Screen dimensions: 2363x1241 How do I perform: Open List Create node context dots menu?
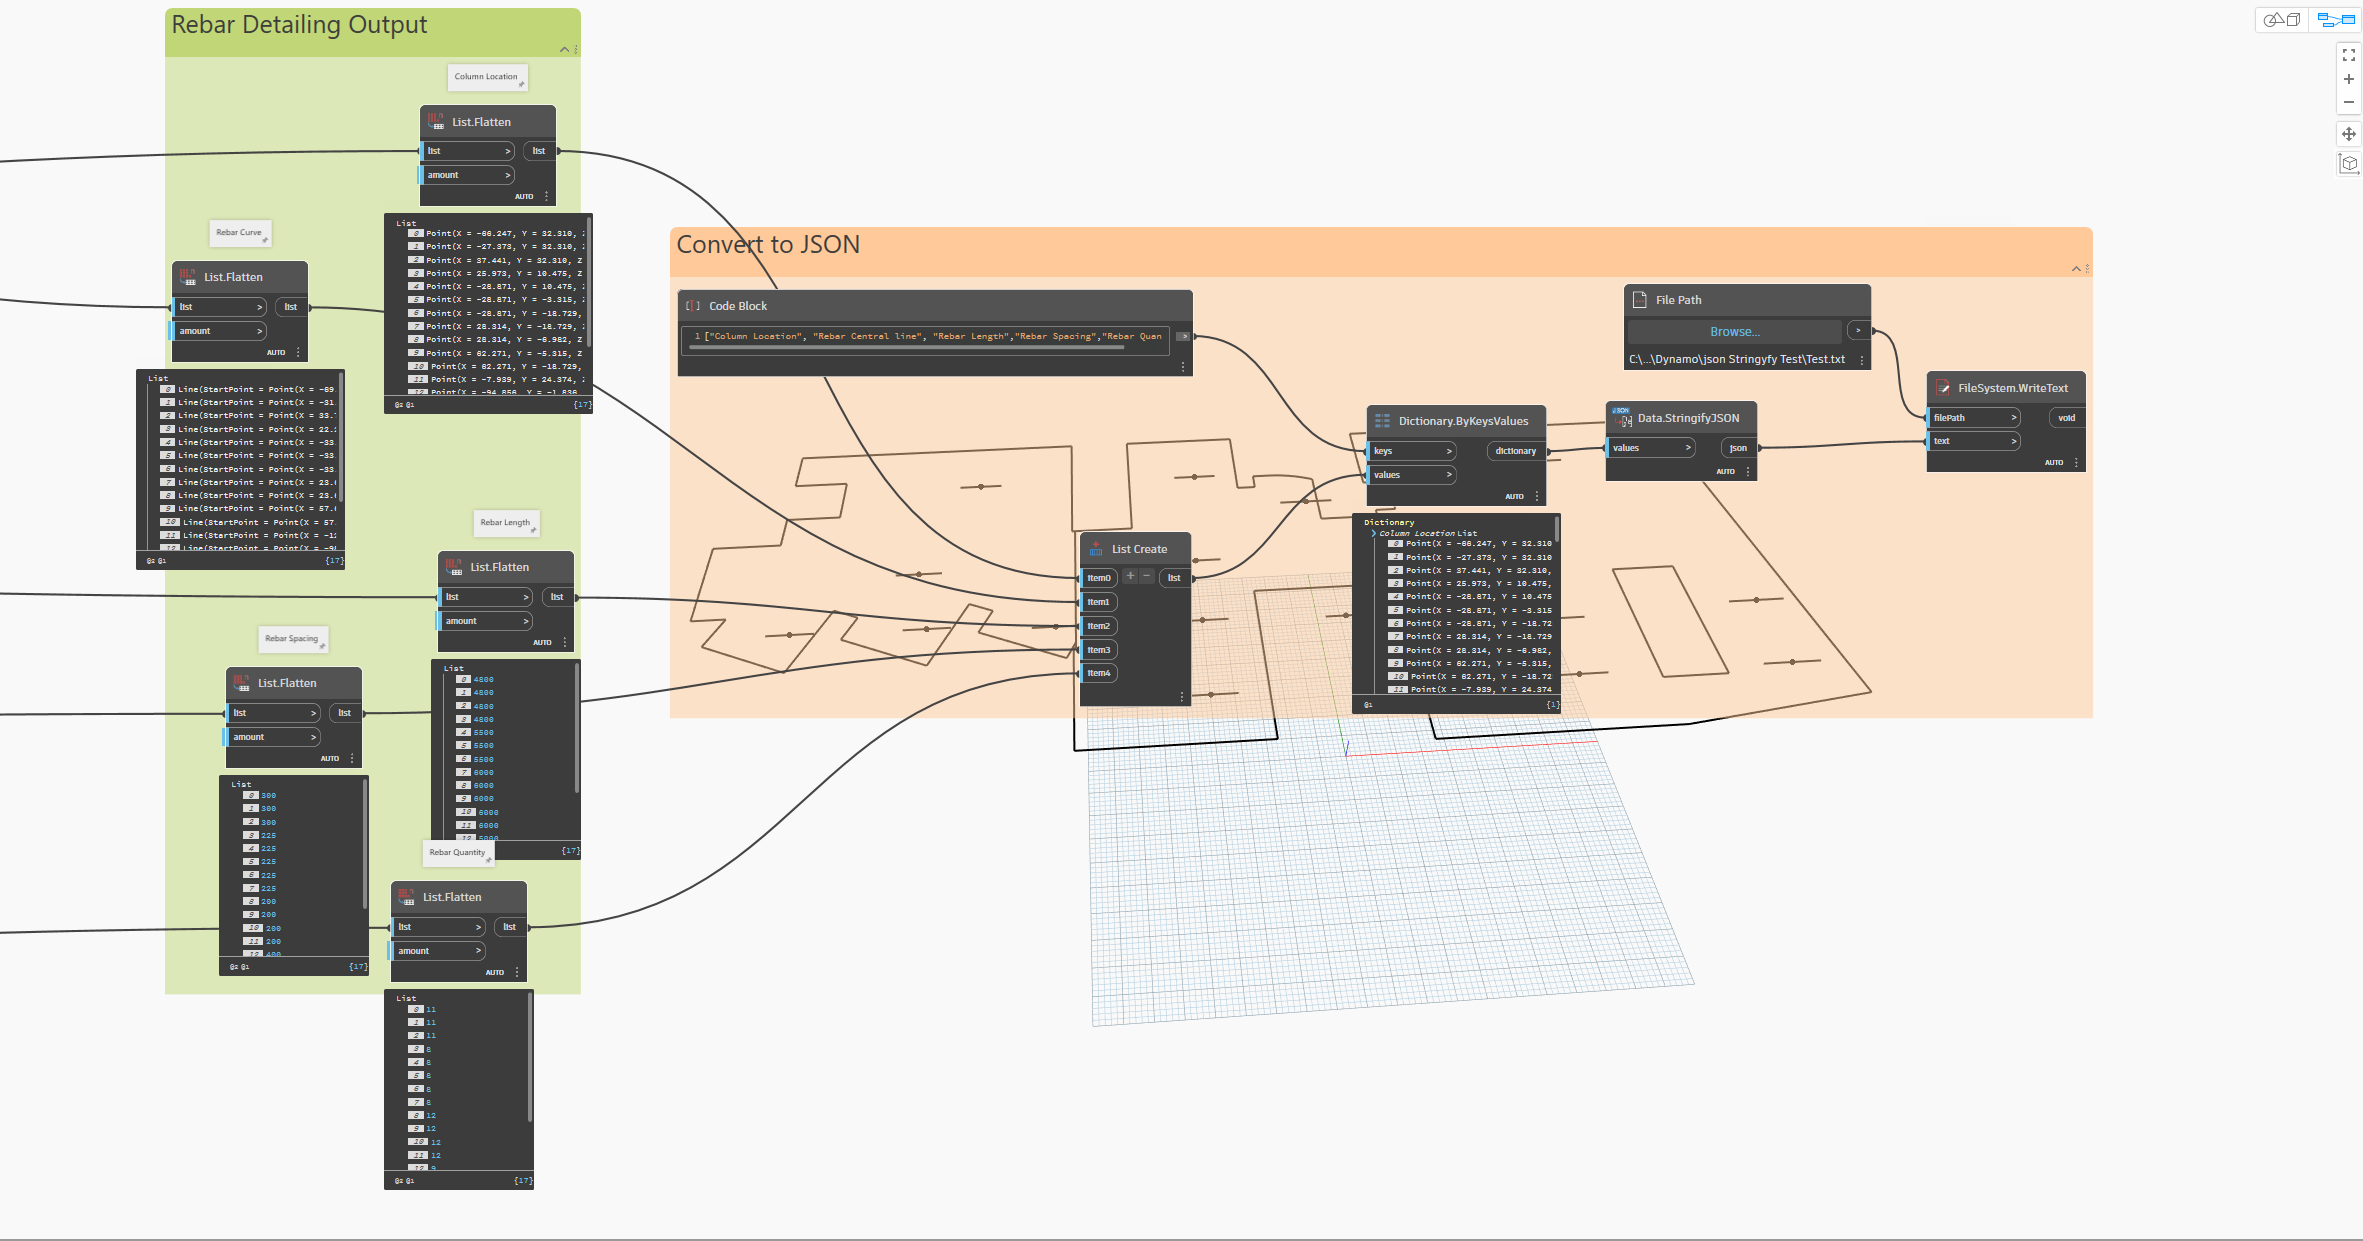tap(1181, 696)
